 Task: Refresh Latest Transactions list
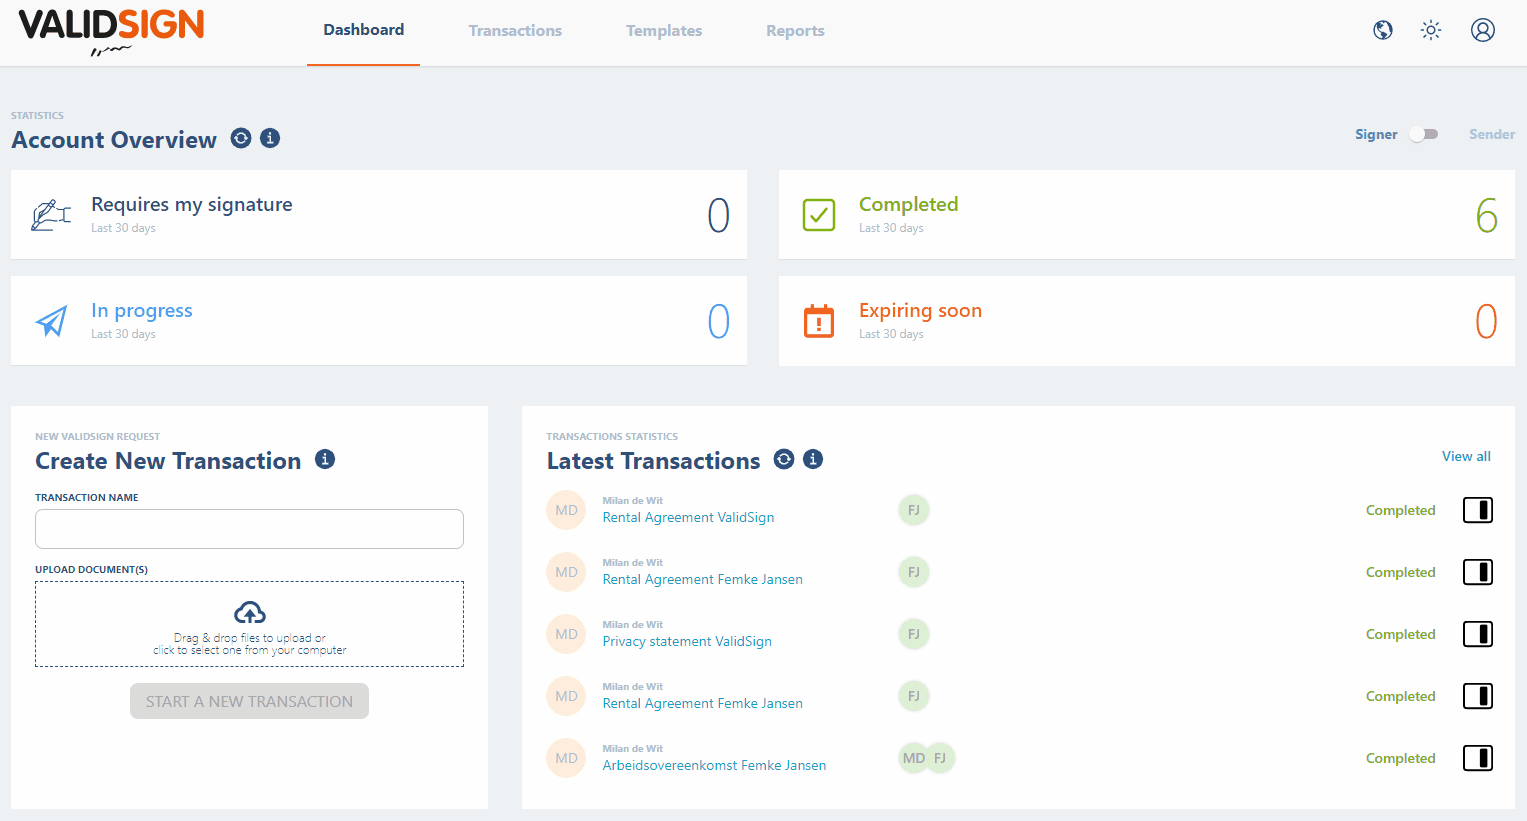click(x=784, y=459)
